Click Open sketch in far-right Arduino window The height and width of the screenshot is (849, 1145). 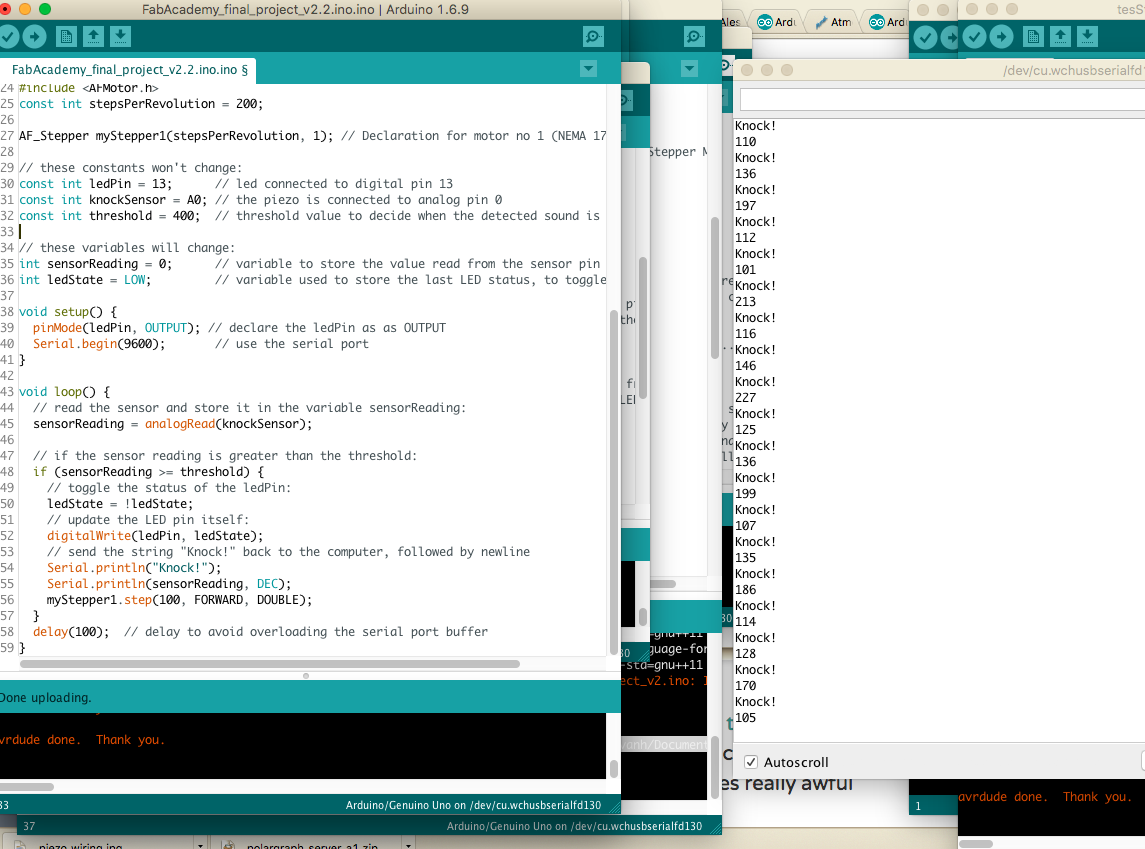pyautogui.click(x=1060, y=37)
